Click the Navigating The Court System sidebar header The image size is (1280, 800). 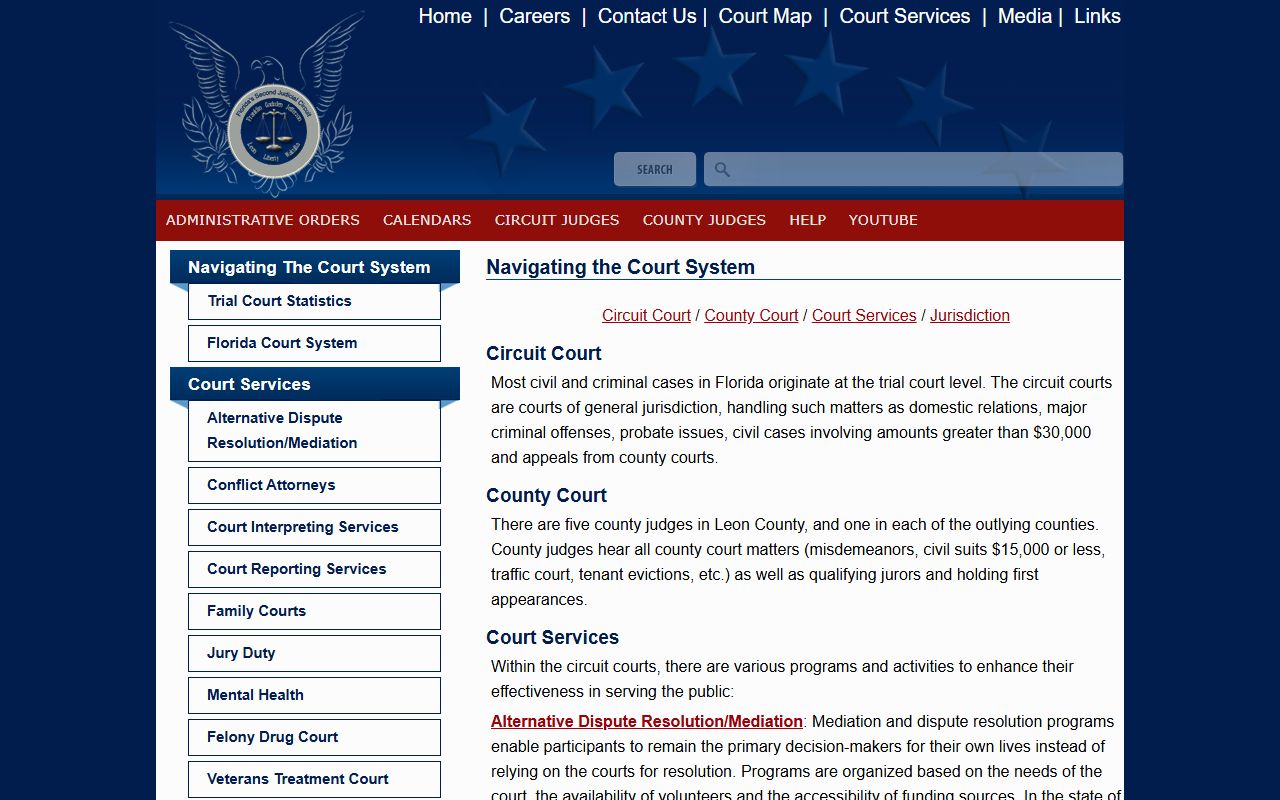tap(315, 267)
